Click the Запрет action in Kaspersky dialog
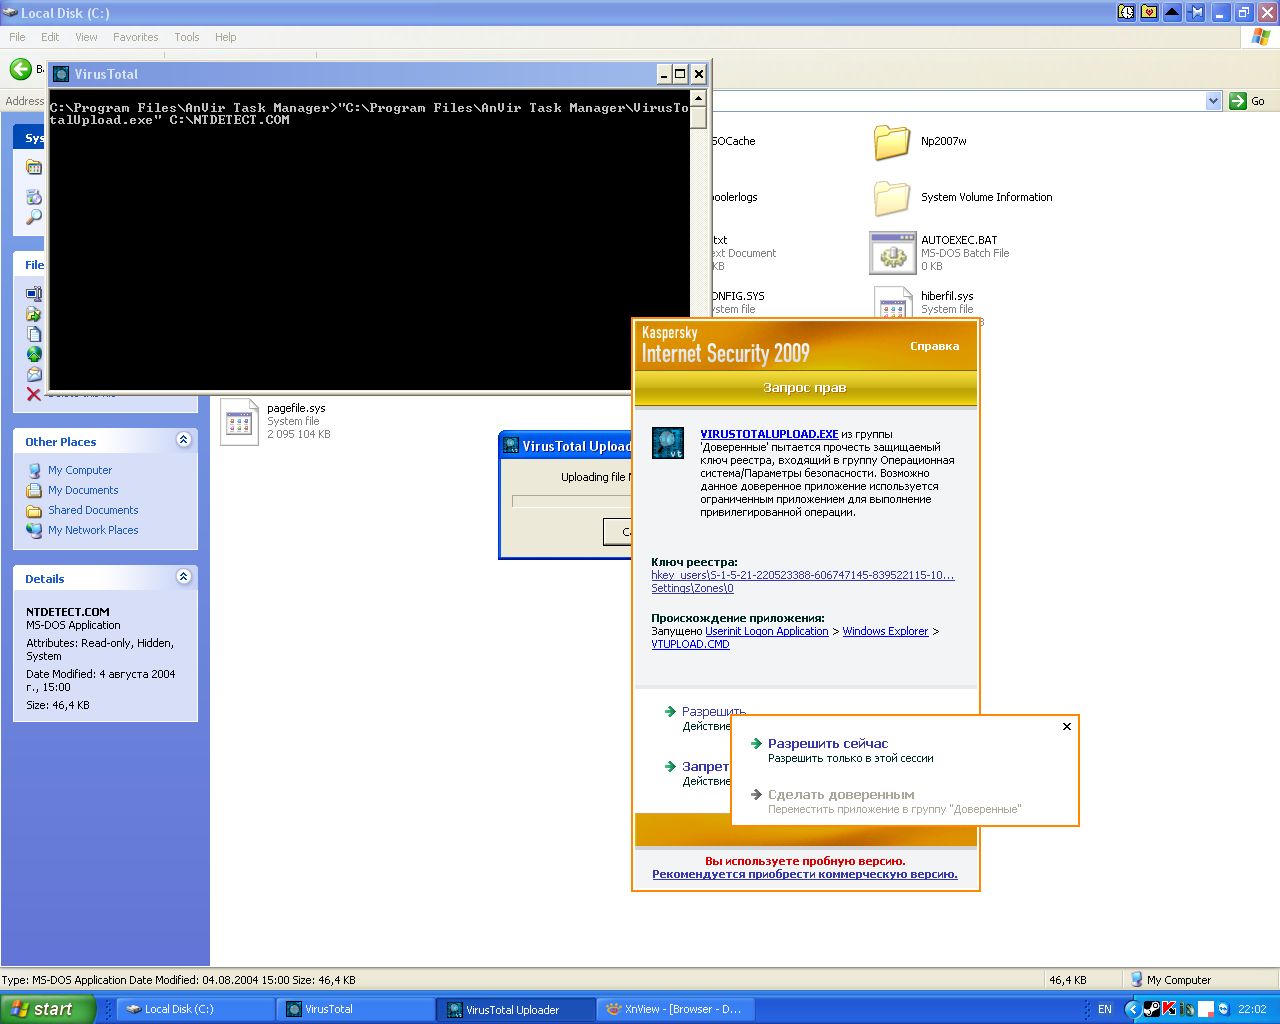 click(706, 767)
